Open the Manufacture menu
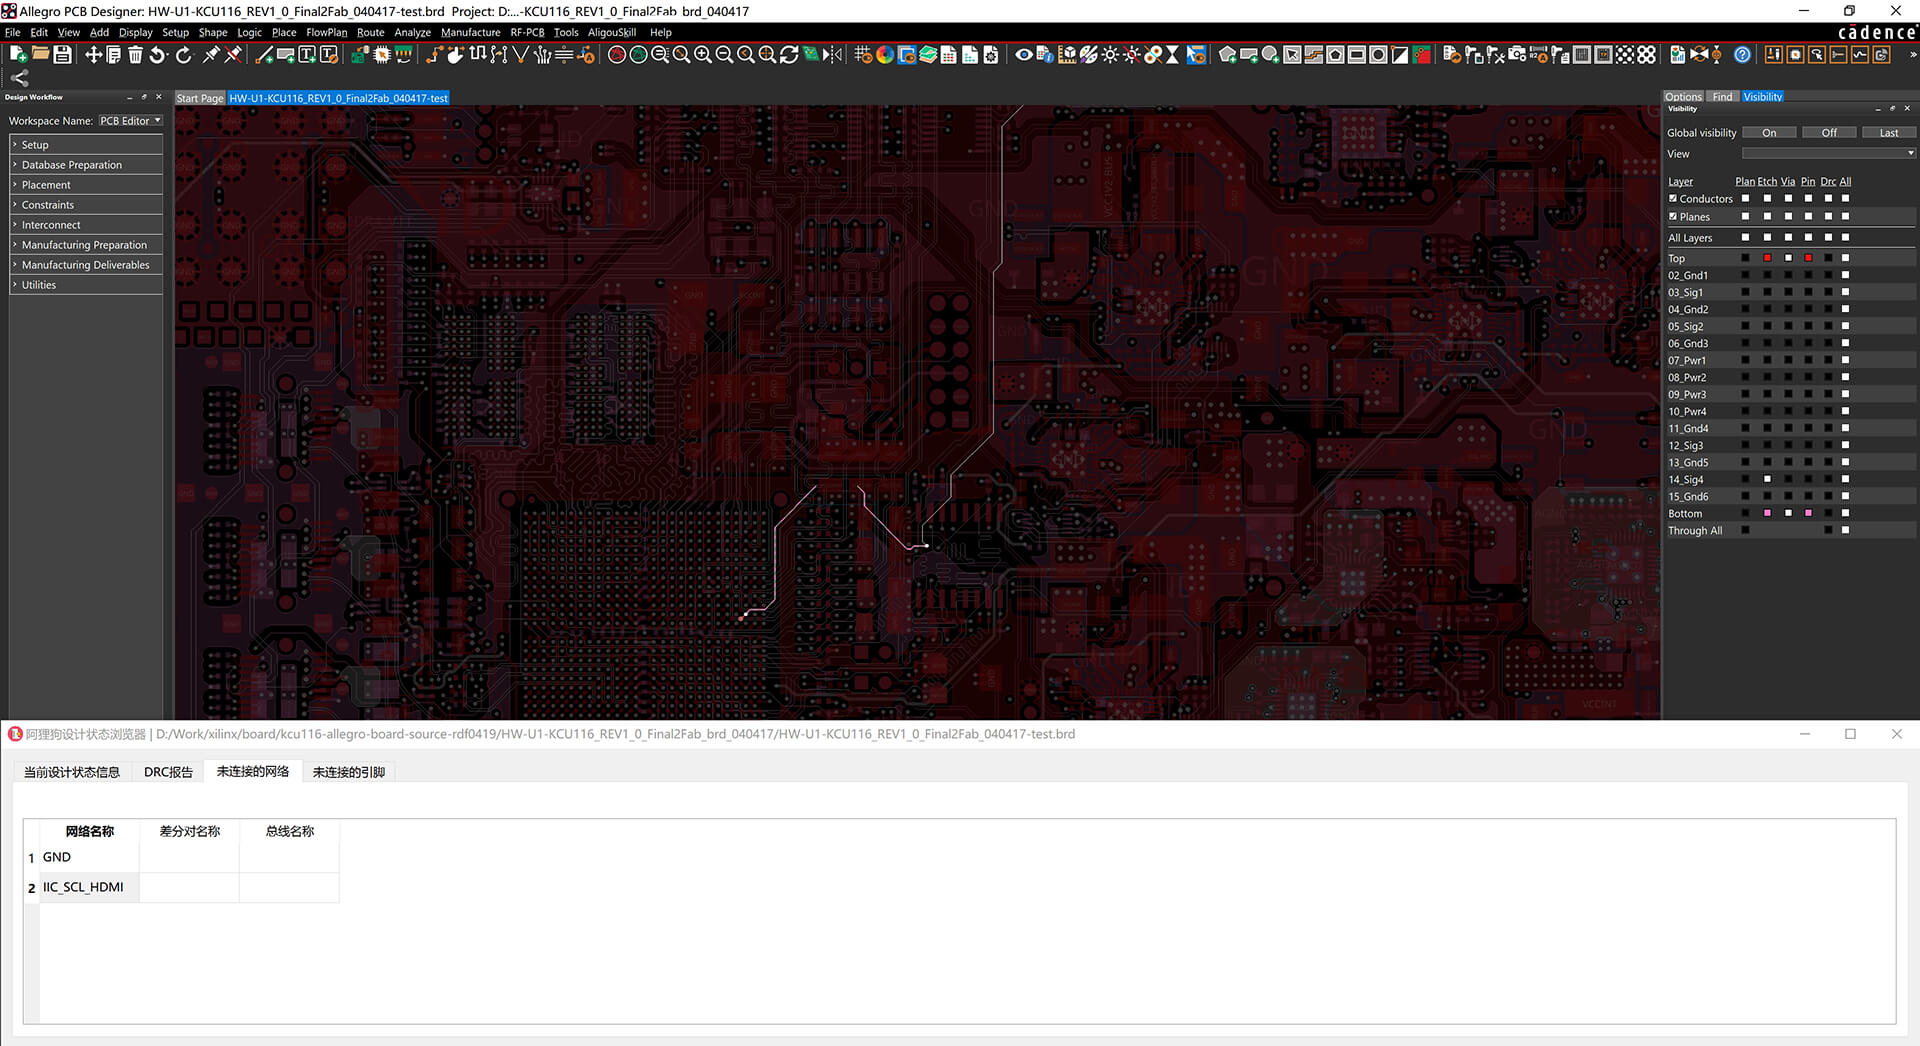The image size is (1920, 1046). click(x=470, y=32)
